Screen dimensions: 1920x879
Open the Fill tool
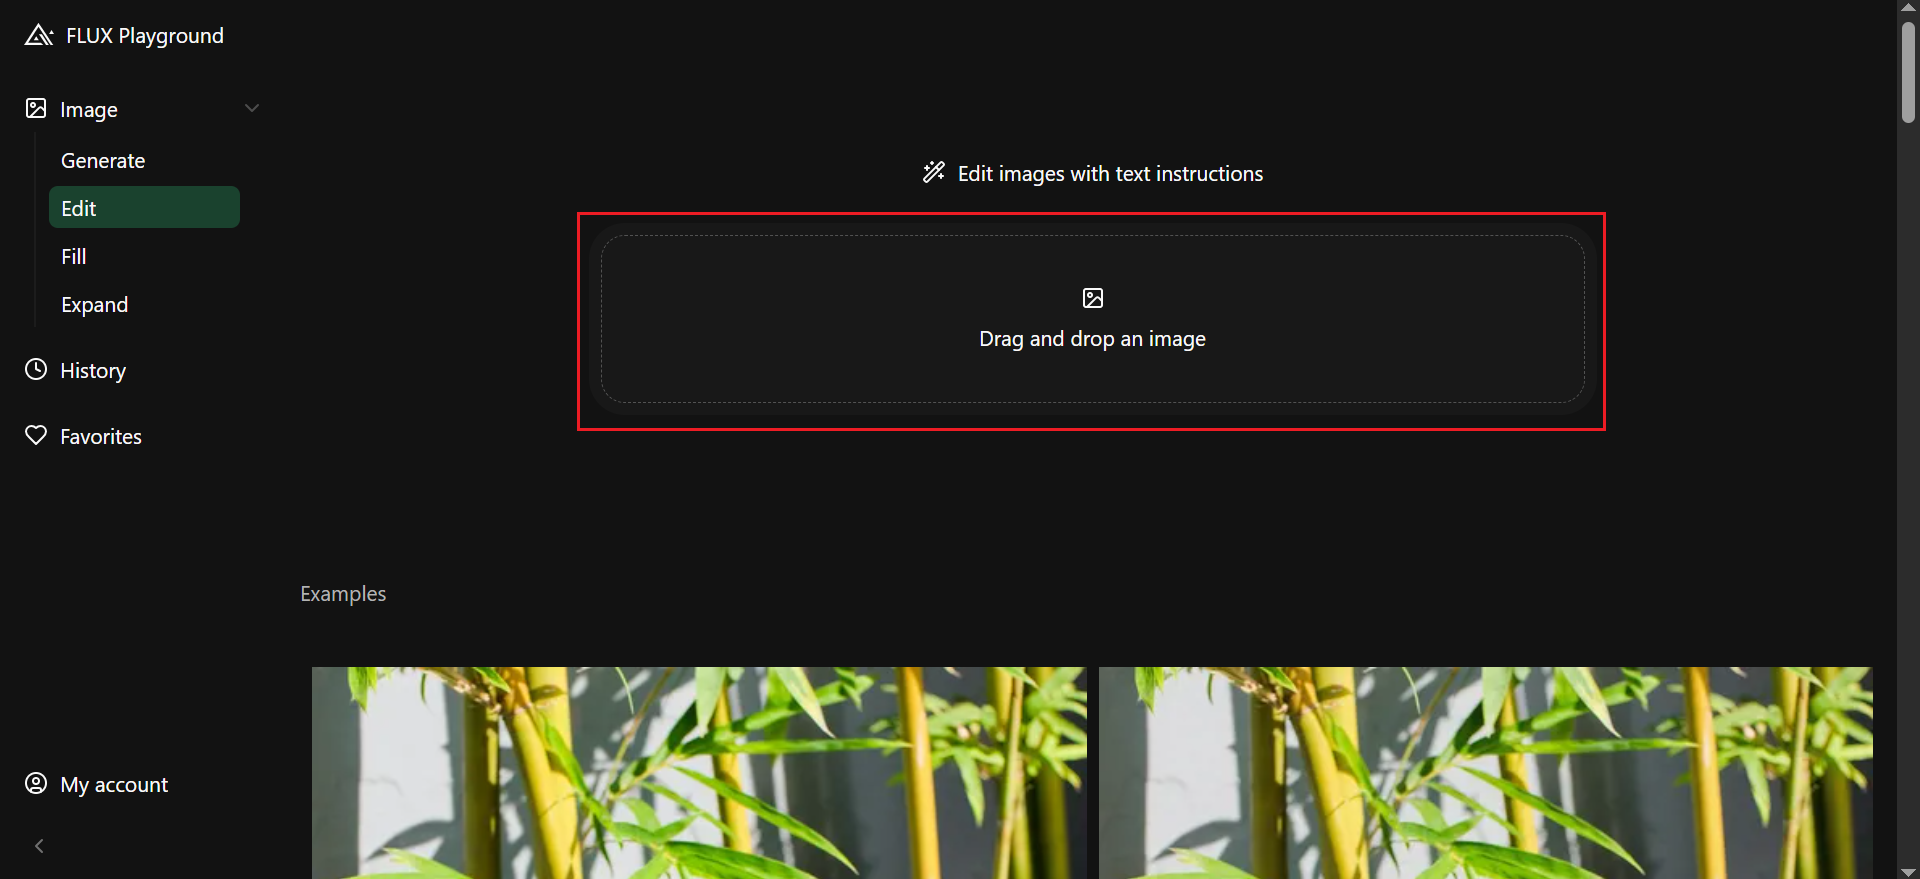click(144, 256)
